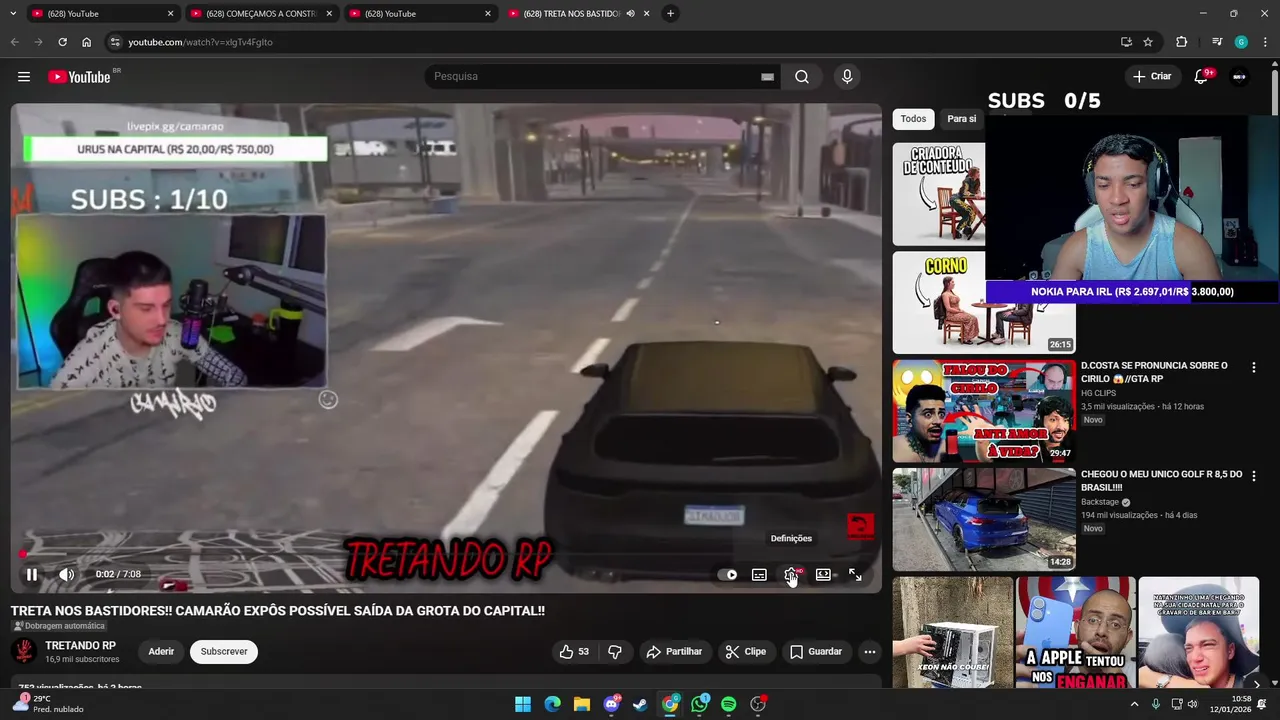Open Spotify from the taskbar
Screen dimensions: 1280x720
728,705
